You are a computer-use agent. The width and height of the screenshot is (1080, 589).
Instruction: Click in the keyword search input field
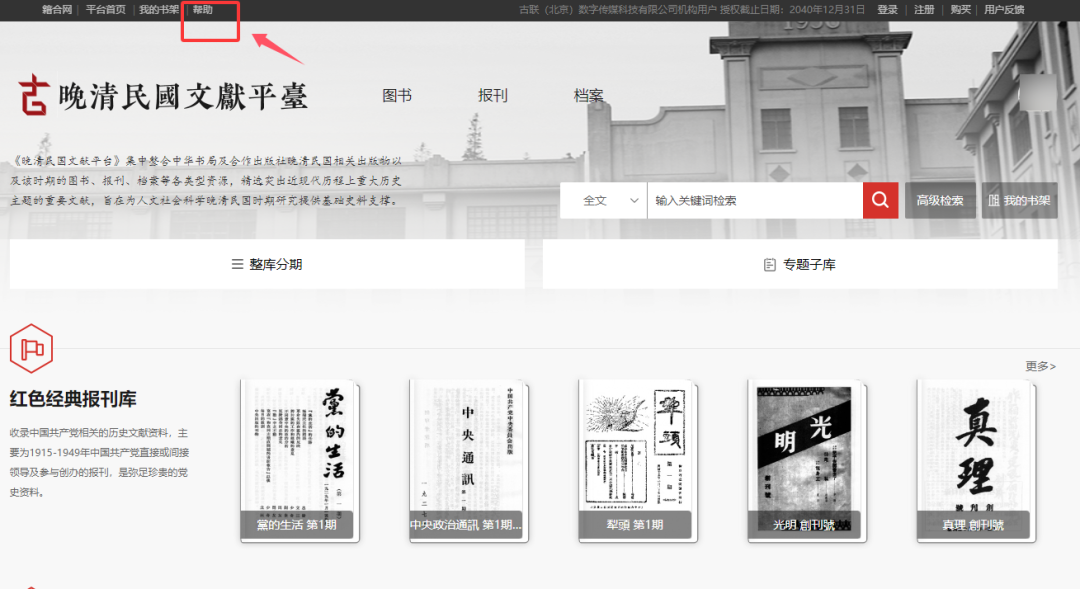[754, 200]
